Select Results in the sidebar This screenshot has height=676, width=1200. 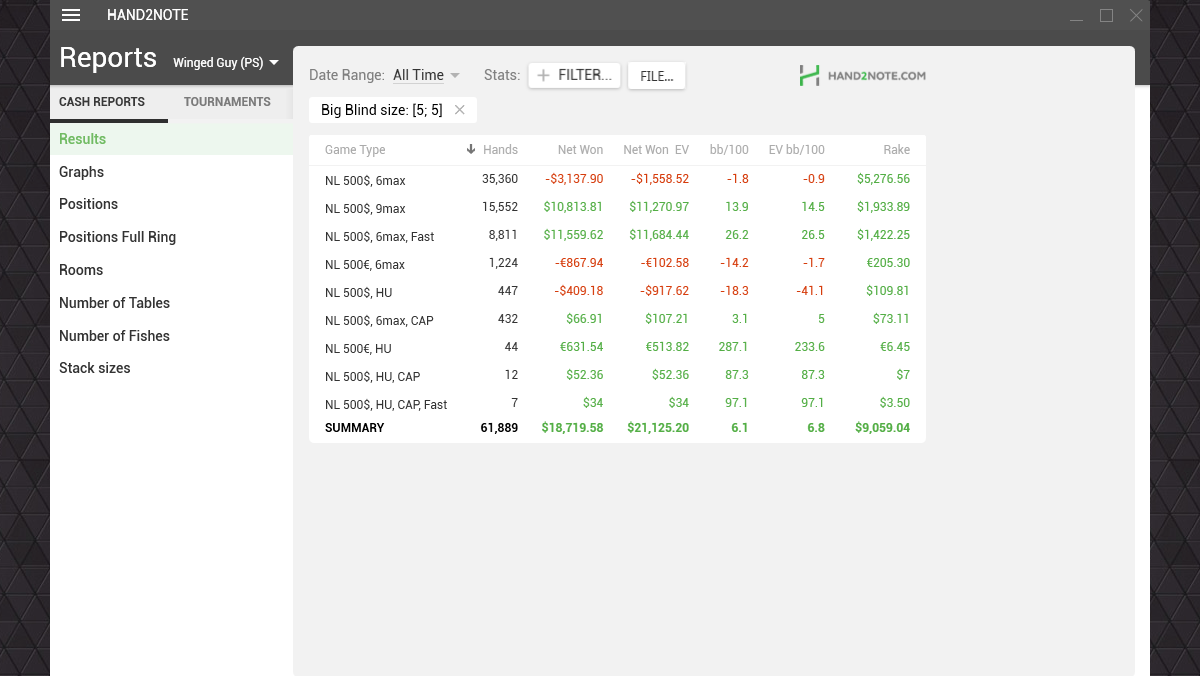(x=171, y=139)
